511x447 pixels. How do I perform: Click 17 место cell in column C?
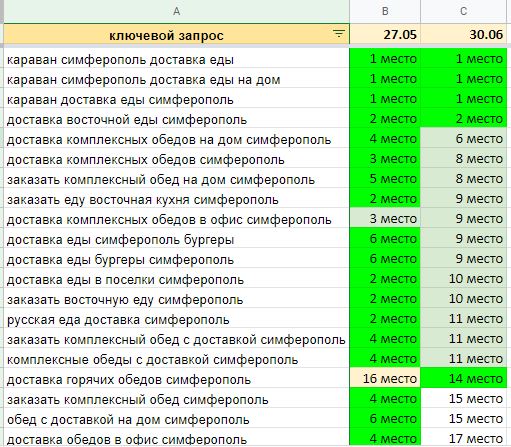(x=463, y=438)
